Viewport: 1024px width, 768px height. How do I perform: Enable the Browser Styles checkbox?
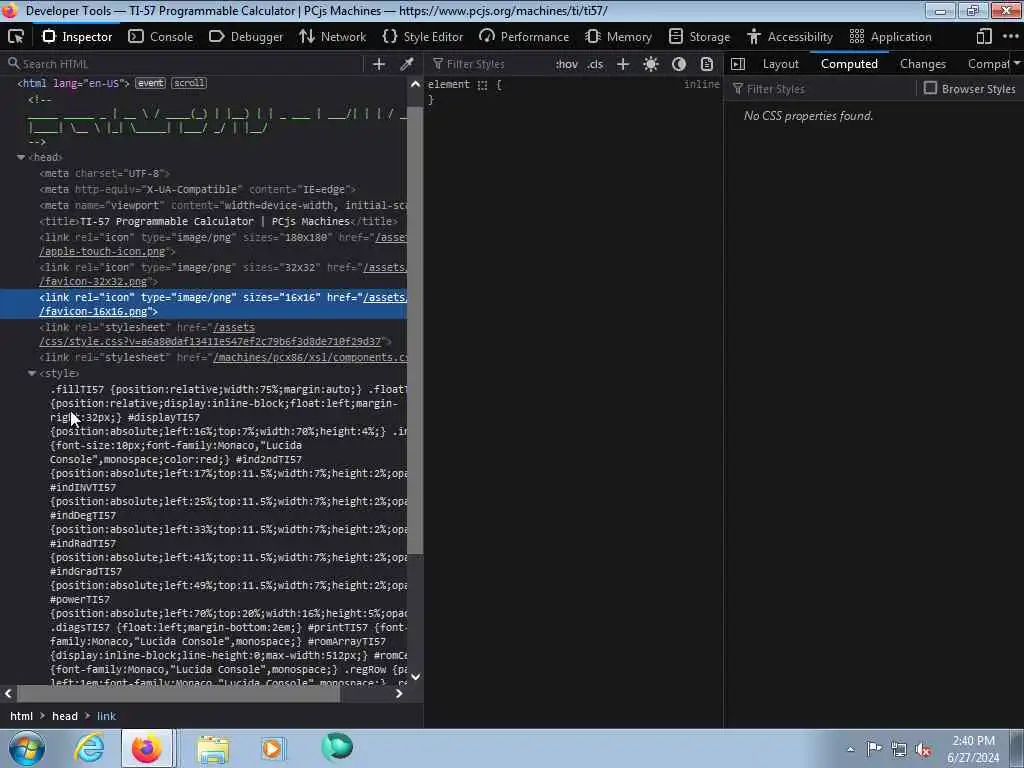pos(931,88)
